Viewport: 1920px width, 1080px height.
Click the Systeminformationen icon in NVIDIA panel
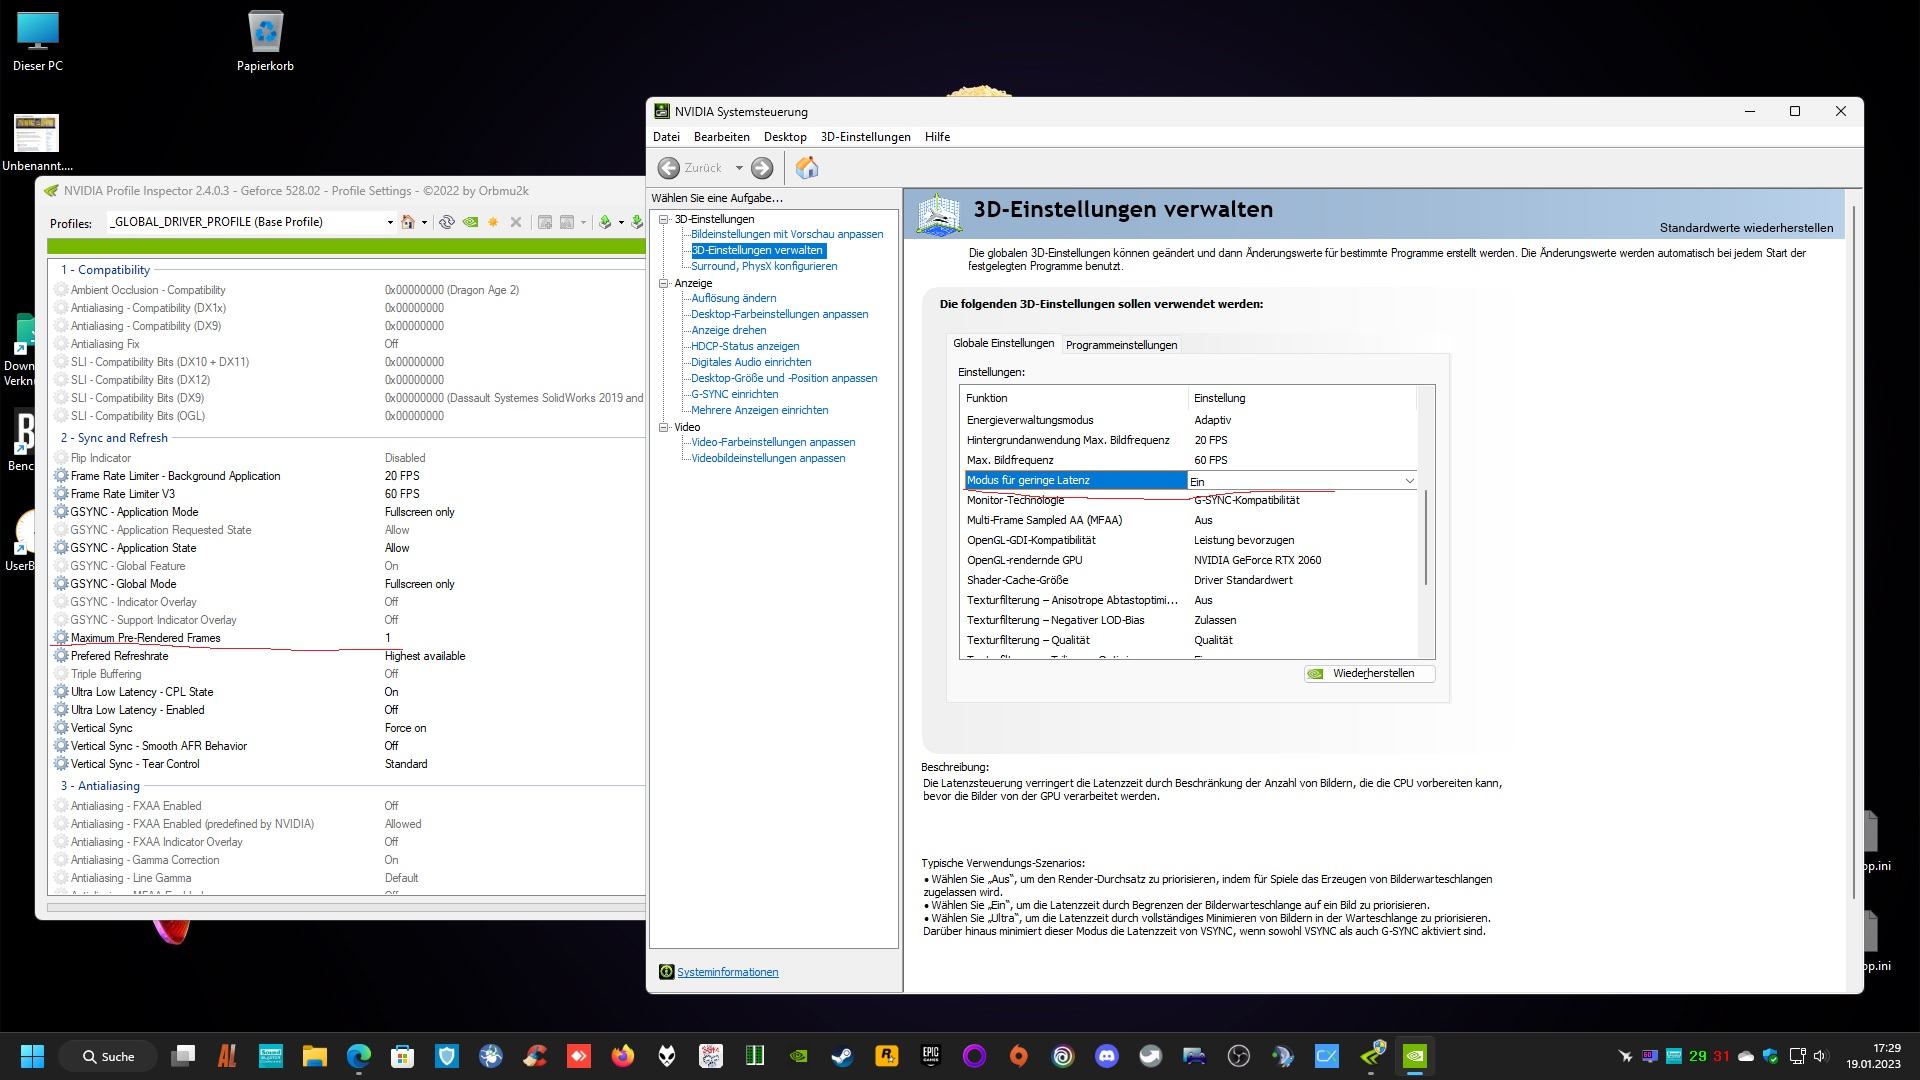tap(666, 972)
